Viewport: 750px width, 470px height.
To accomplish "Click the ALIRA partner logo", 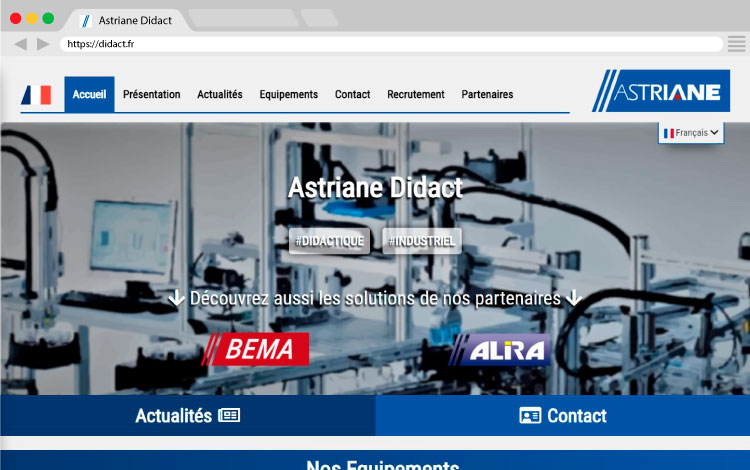I will pyautogui.click(x=500, y=350).
